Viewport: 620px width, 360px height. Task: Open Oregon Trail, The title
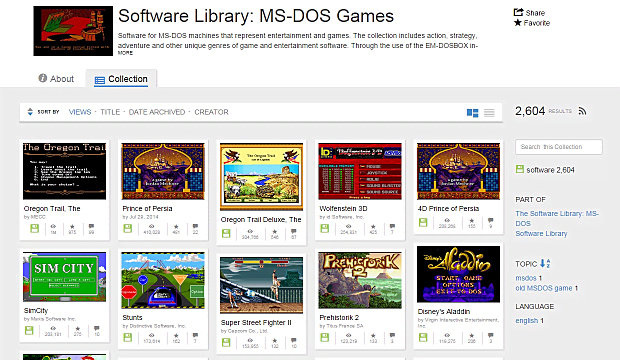pyautogui.click(x=52, y=208)
